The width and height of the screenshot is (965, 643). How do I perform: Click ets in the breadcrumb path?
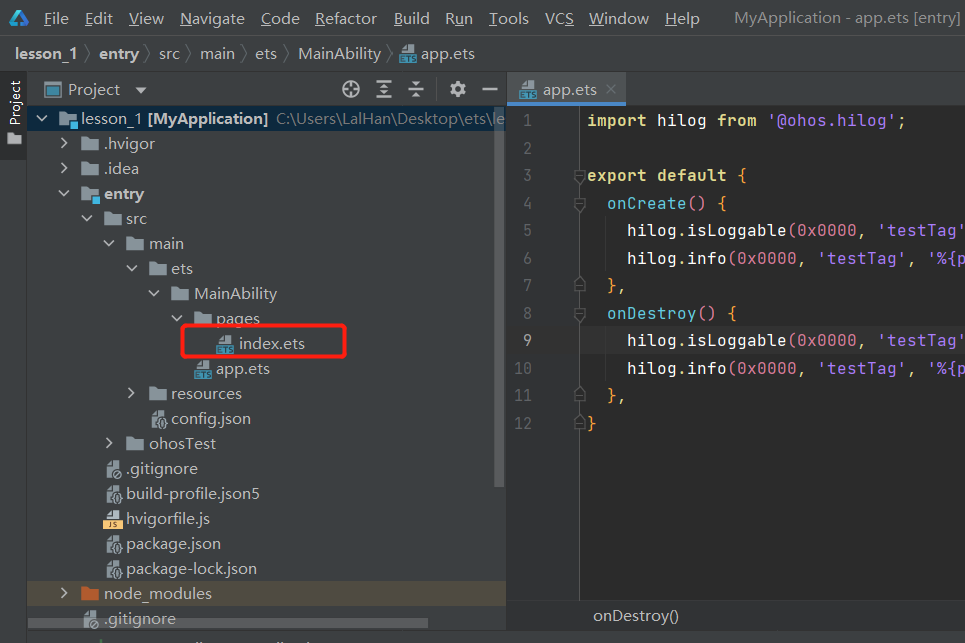266,54
